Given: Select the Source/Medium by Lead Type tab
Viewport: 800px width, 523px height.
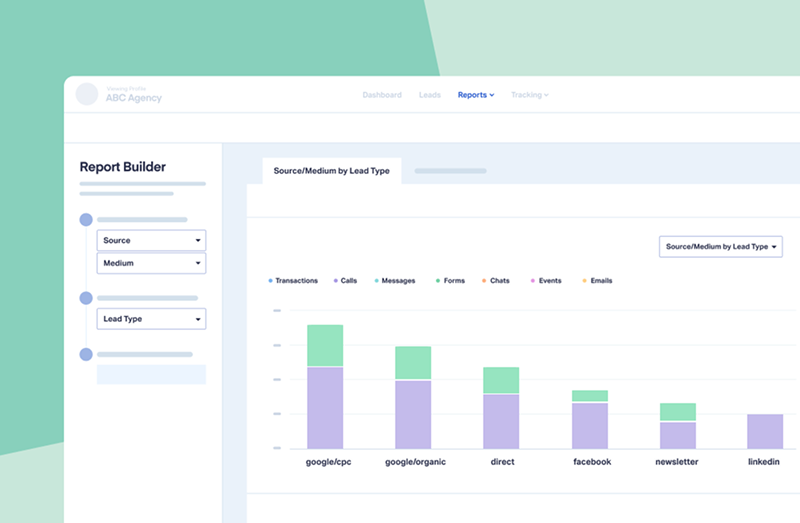Looking at the screenshot, I should pos(332,171).
